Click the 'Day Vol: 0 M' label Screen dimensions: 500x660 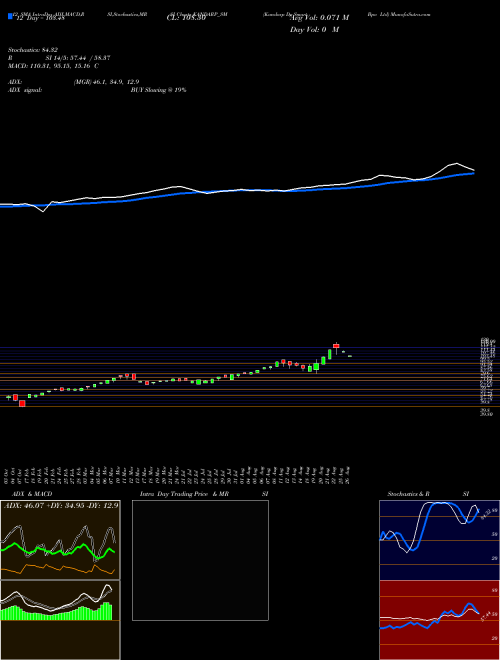pyautogui.click(x=314, y=30)
